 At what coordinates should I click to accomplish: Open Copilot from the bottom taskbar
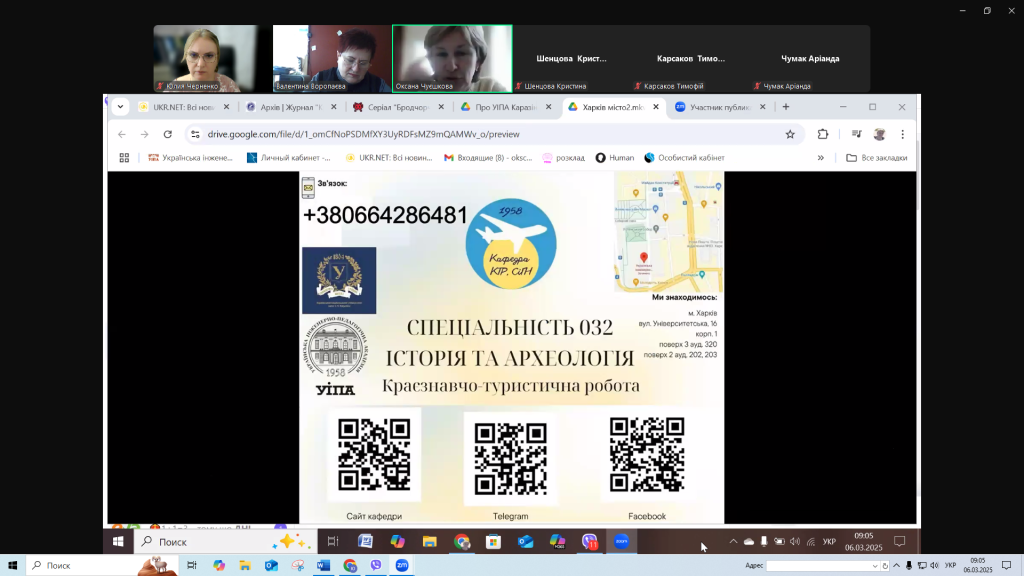coord(219,566)
